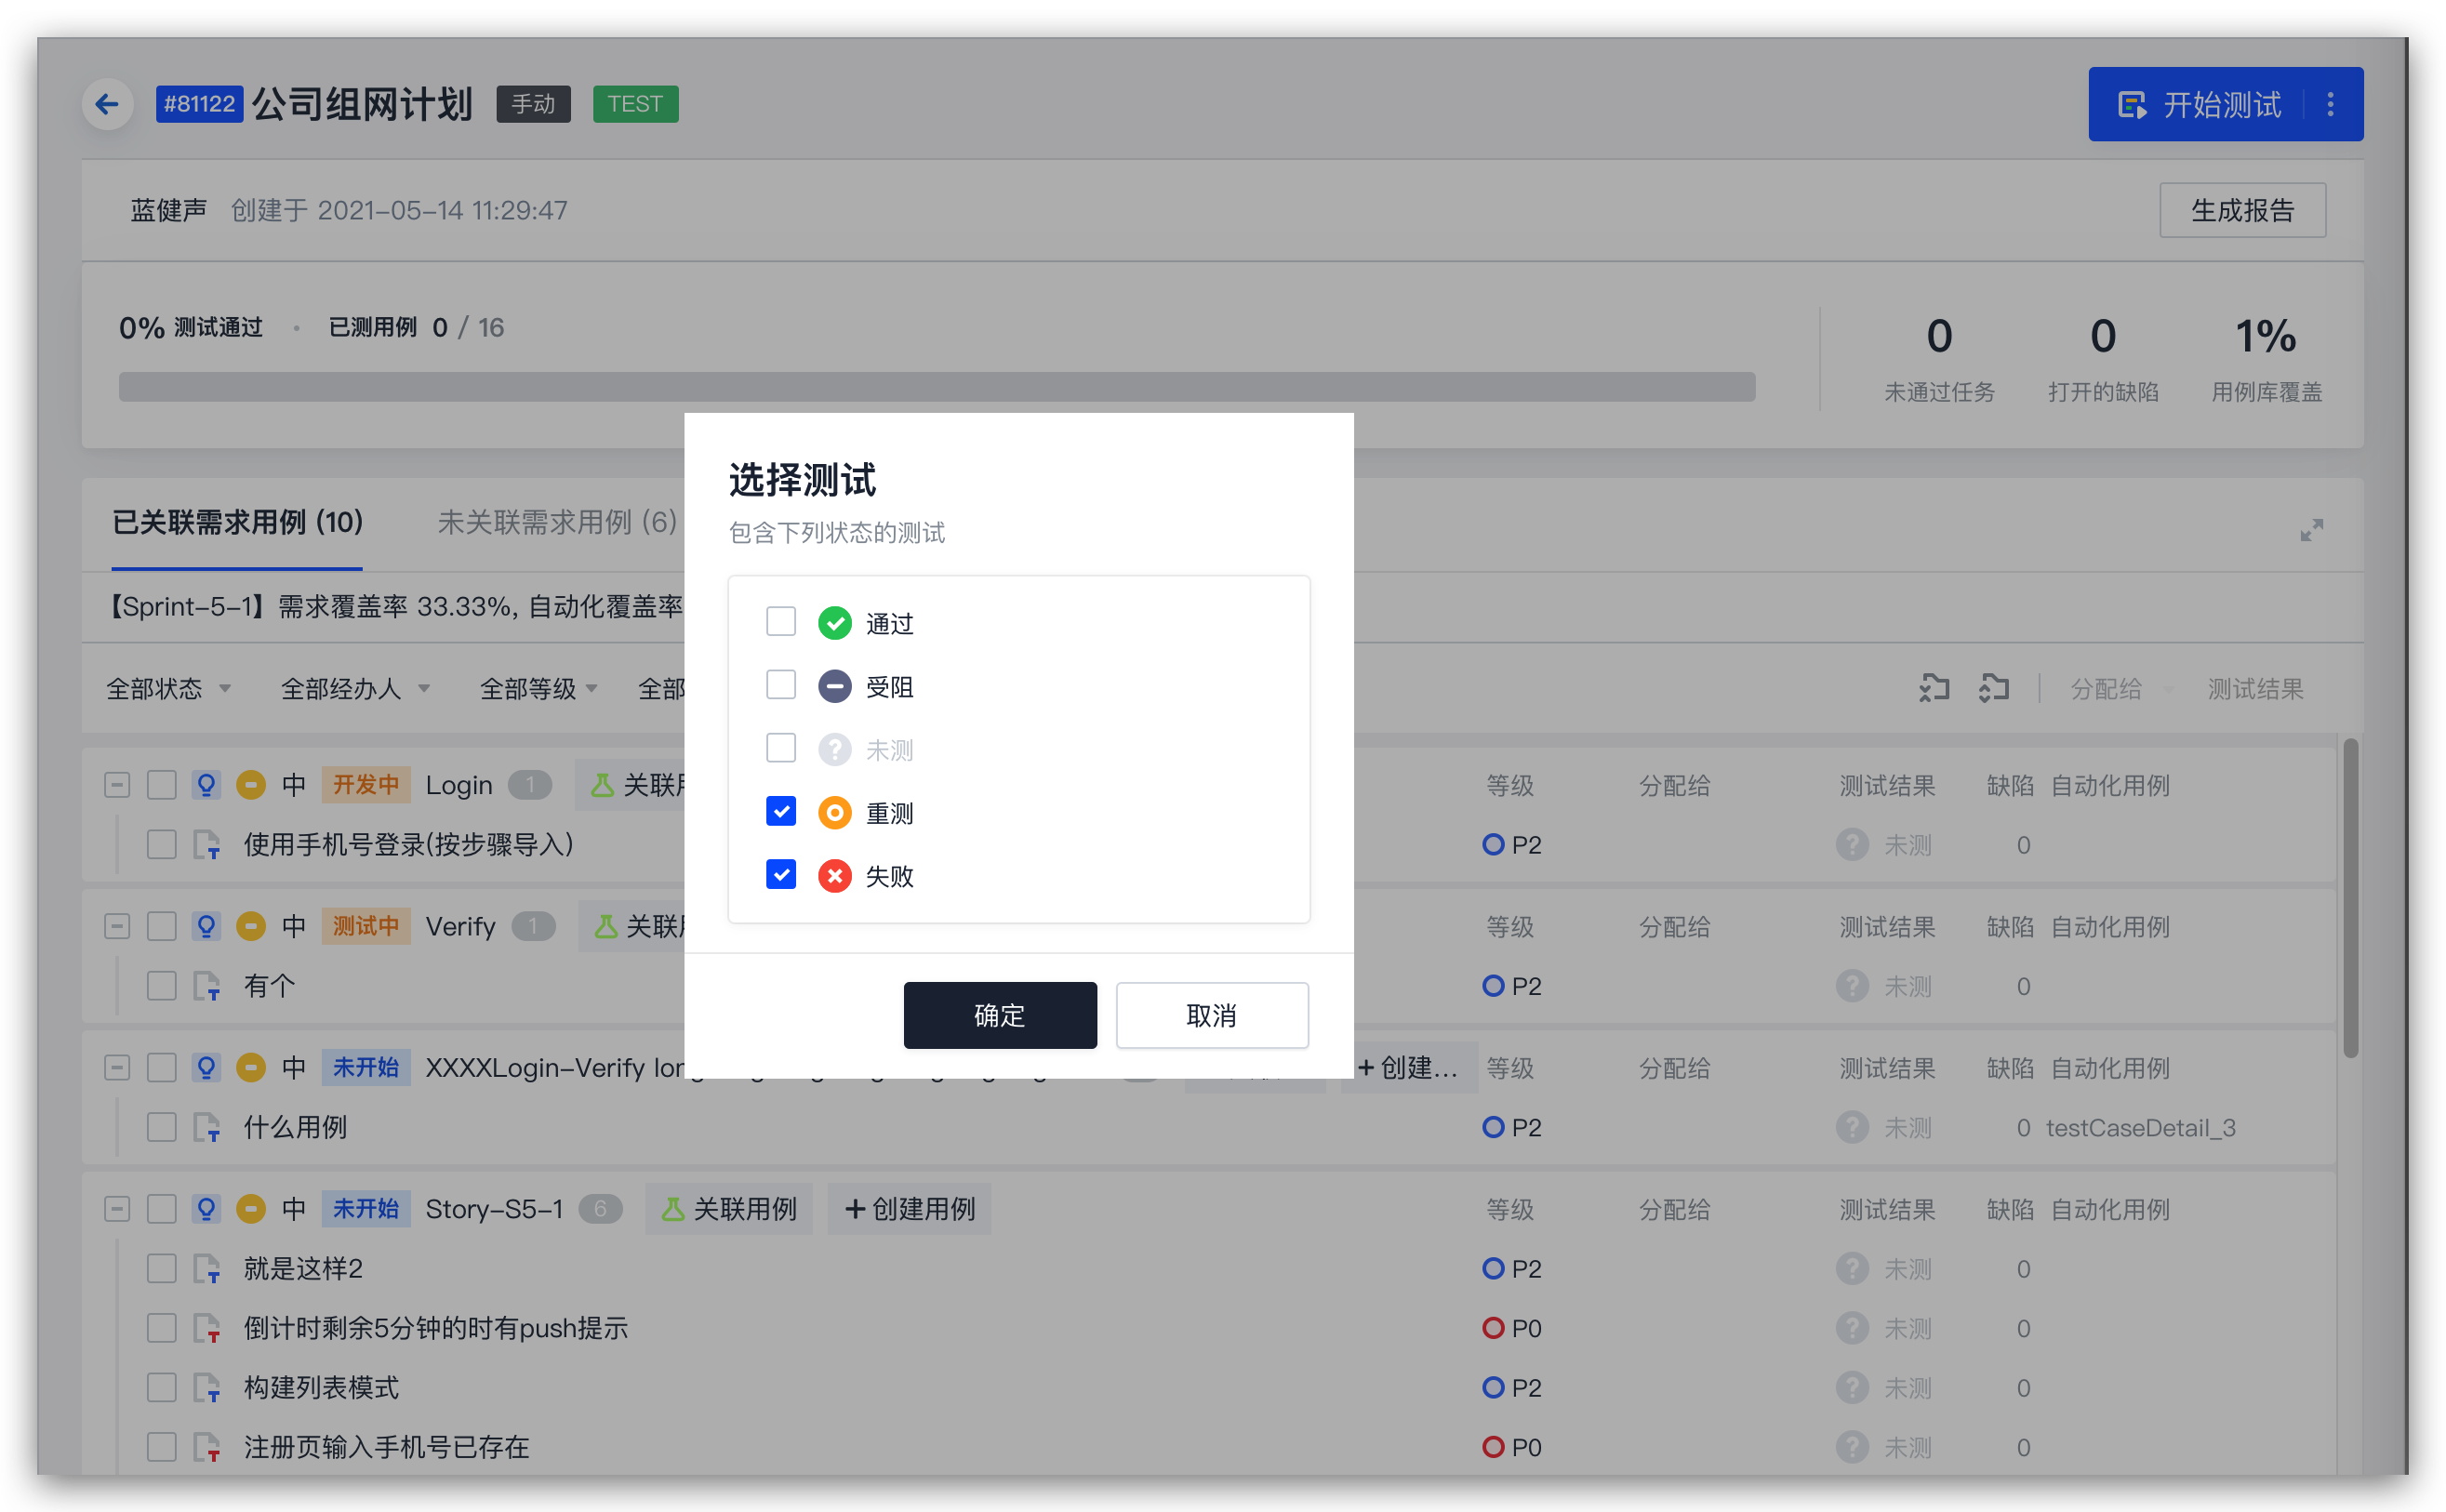Open the 全部经办人 filter dropdown
Viewport: 2446px width, 1512px height.
click(355, 688)
